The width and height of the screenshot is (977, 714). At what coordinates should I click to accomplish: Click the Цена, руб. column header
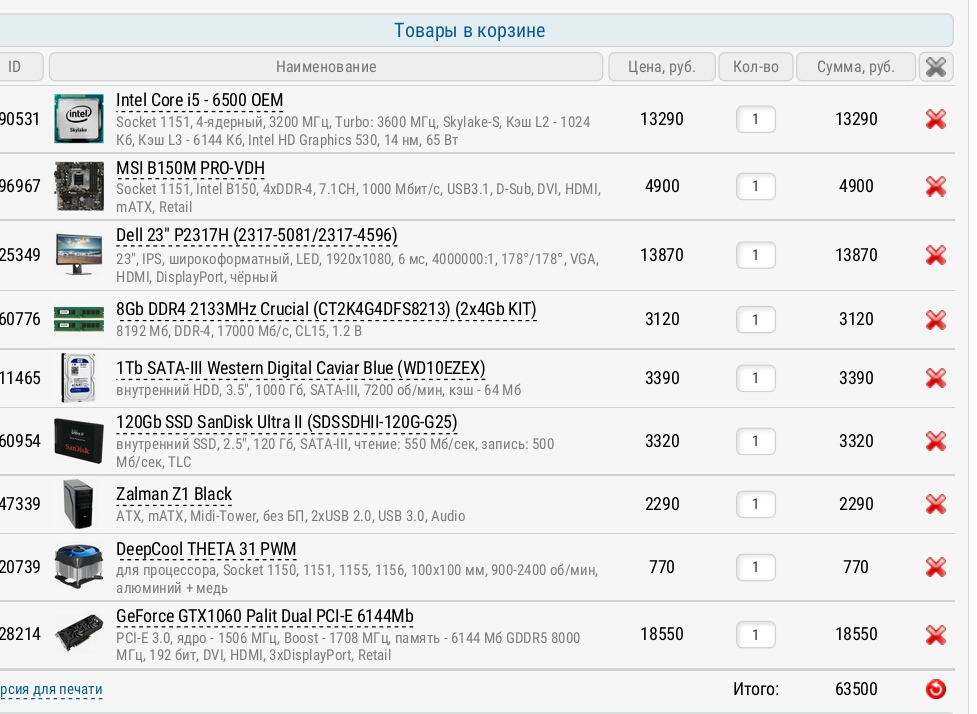tap(662, 67)
